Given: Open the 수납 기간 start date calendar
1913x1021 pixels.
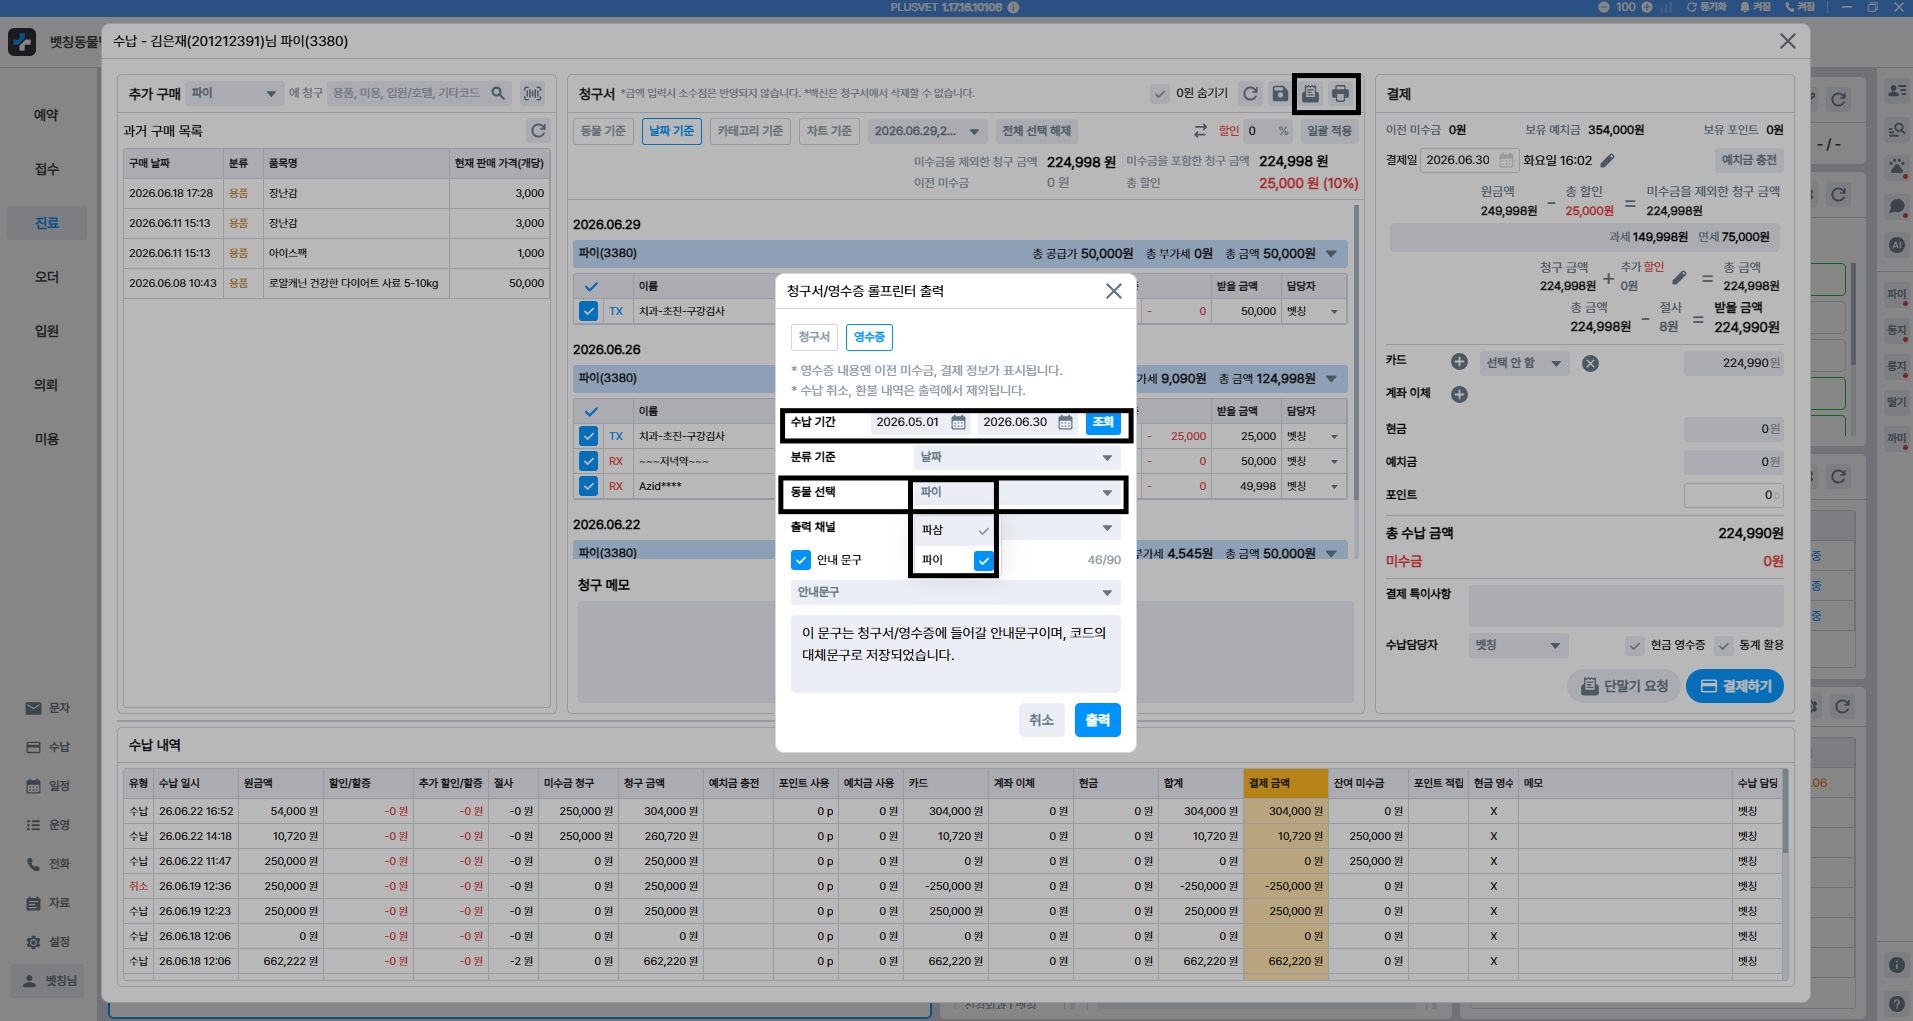Looking at the screenshot, I should point(958,422).
